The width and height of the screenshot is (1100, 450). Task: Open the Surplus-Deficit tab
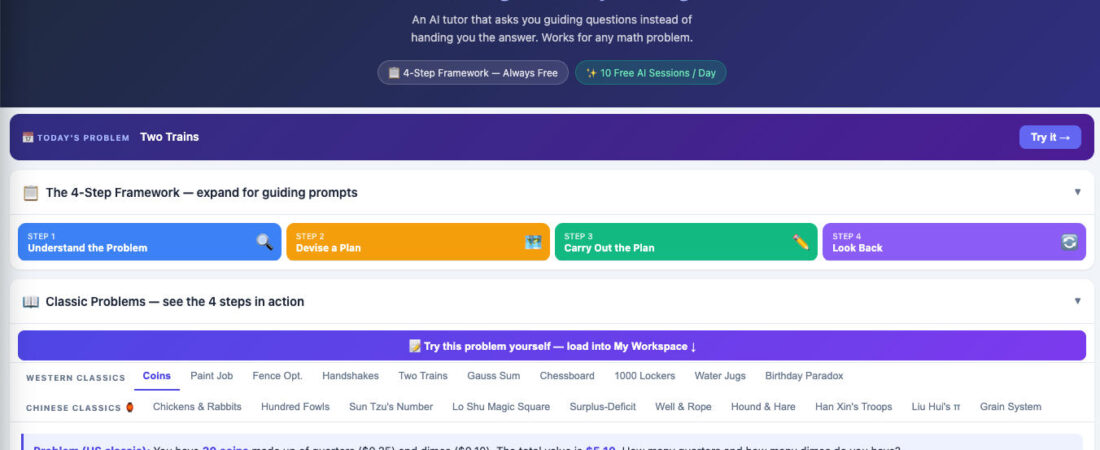[x=603, y=406]
